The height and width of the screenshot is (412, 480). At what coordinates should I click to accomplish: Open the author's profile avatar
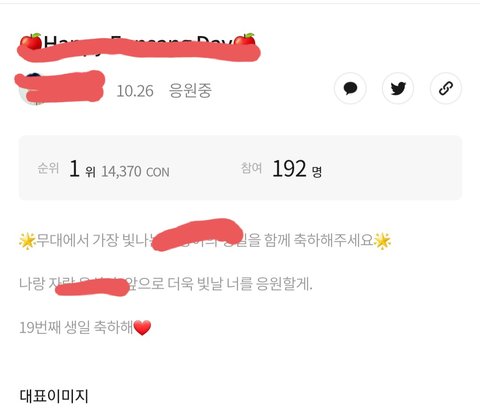30,89
